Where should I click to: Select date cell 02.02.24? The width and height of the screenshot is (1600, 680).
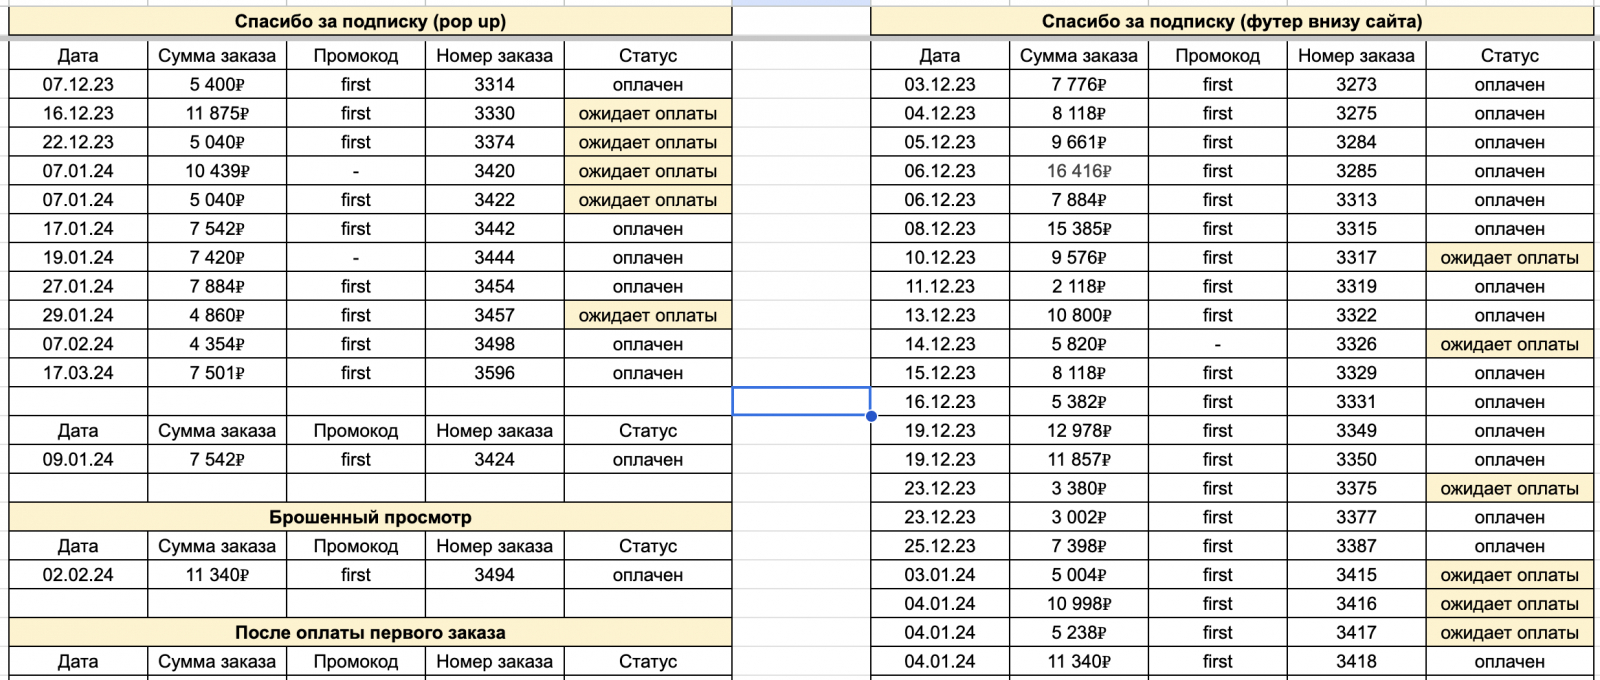pos(78,575)
